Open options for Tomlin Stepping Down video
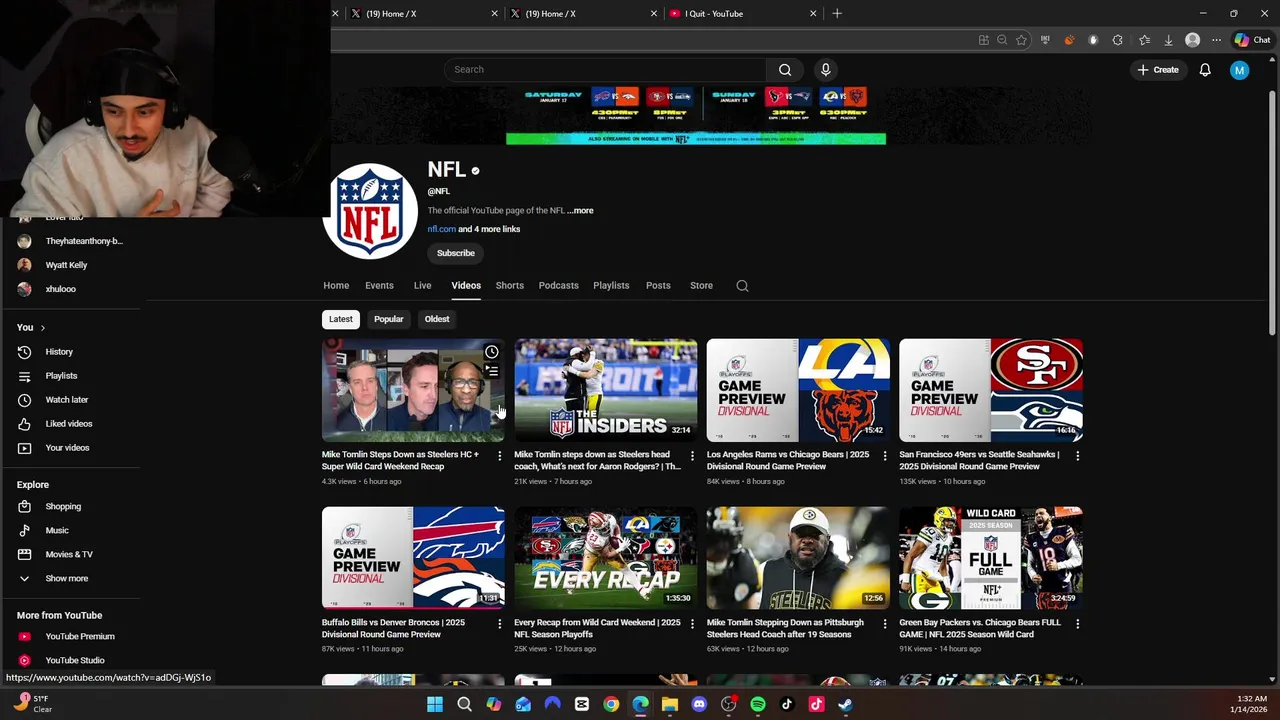 pyautogui.click(x=884, y=624)
